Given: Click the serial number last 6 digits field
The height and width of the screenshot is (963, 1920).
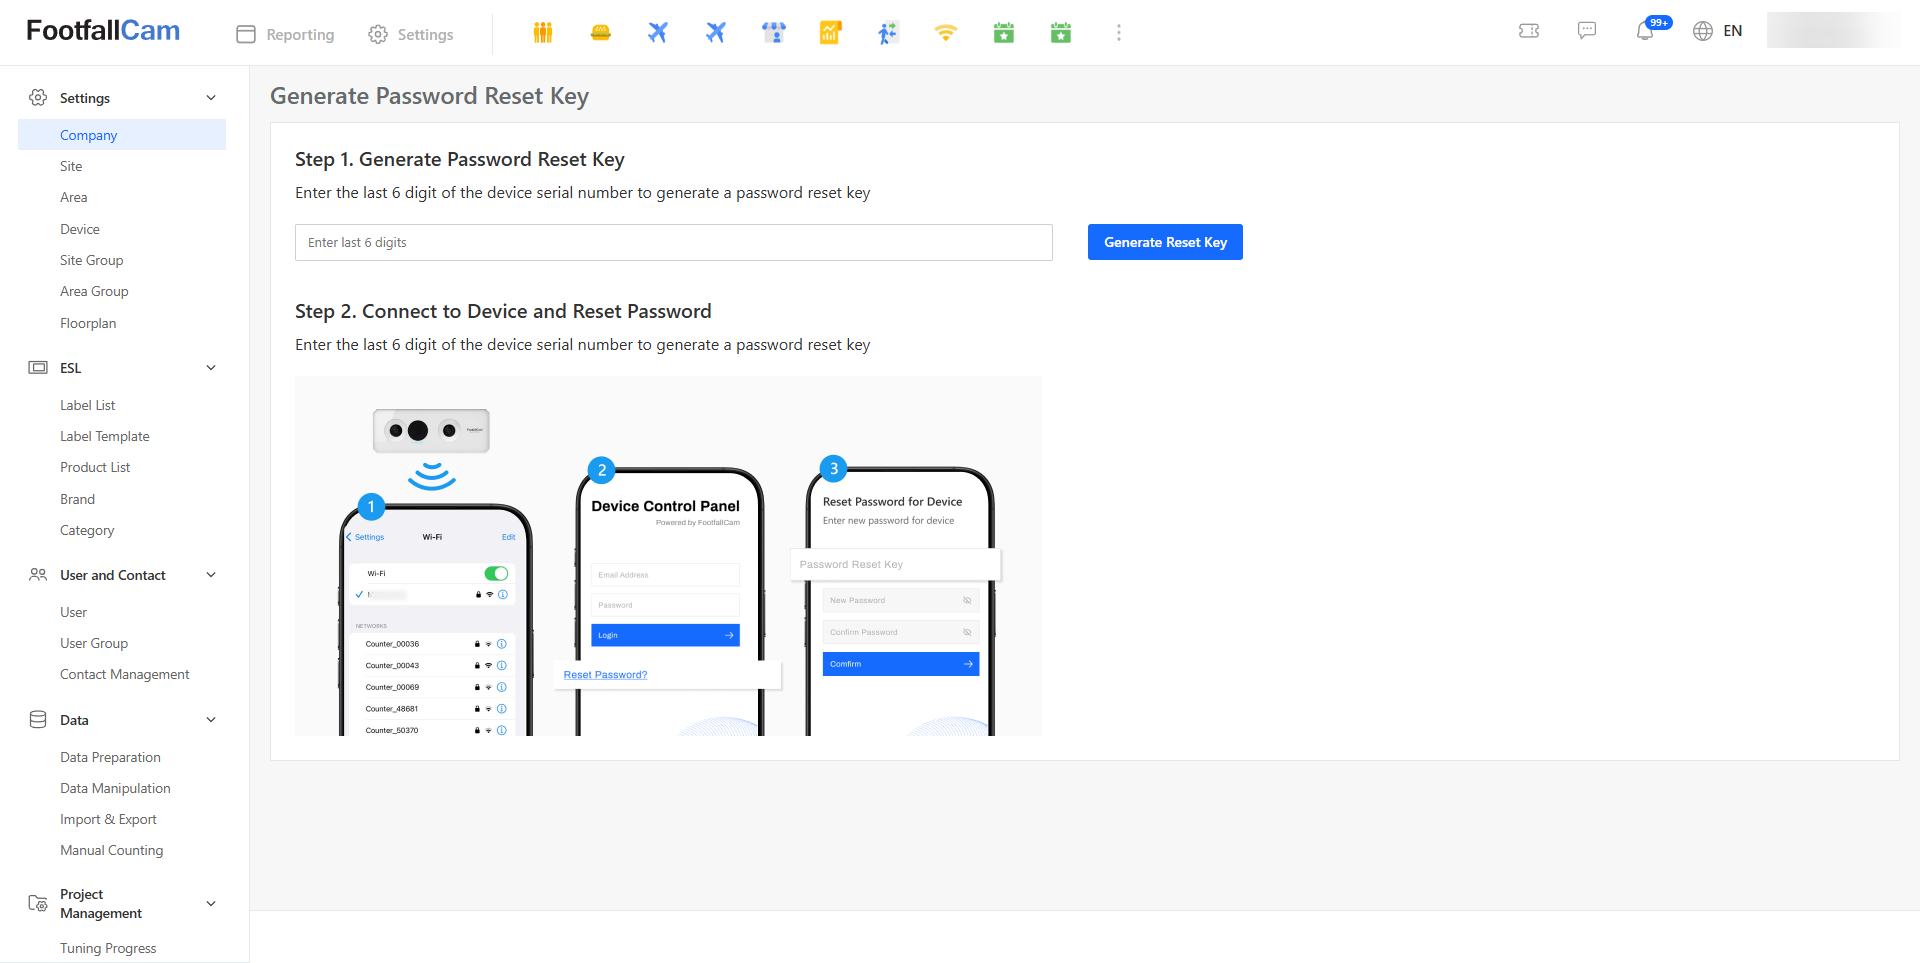Looking at the screenshot, I should [x=673, y=242].
